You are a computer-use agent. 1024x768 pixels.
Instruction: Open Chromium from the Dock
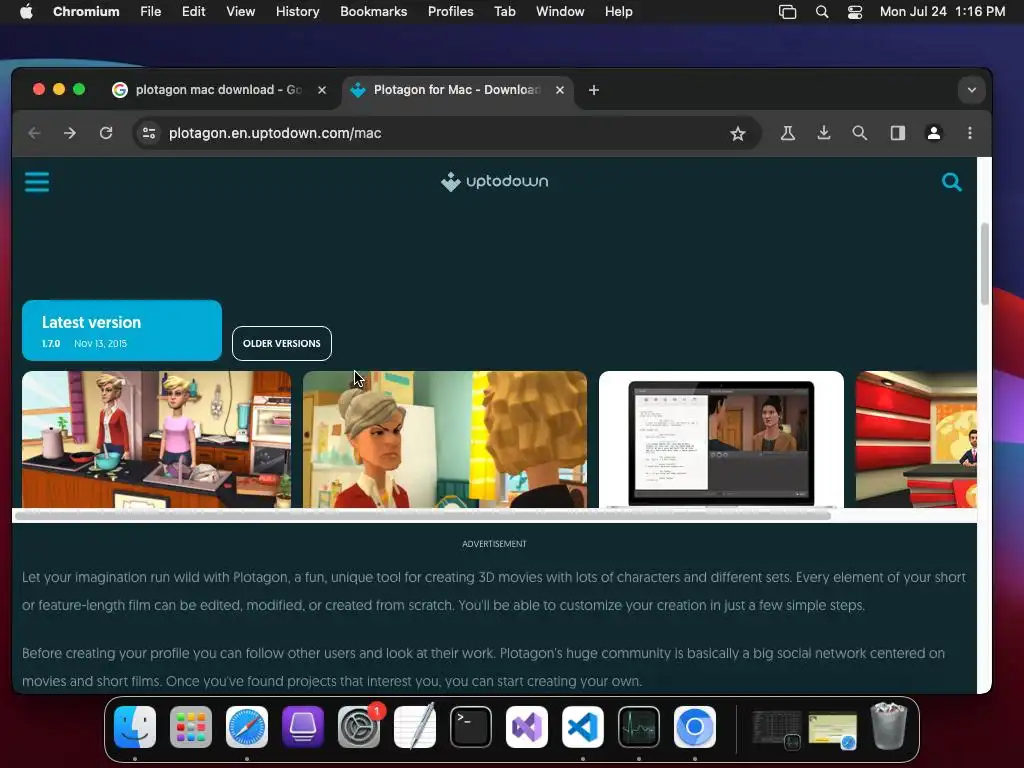[695, 727]
